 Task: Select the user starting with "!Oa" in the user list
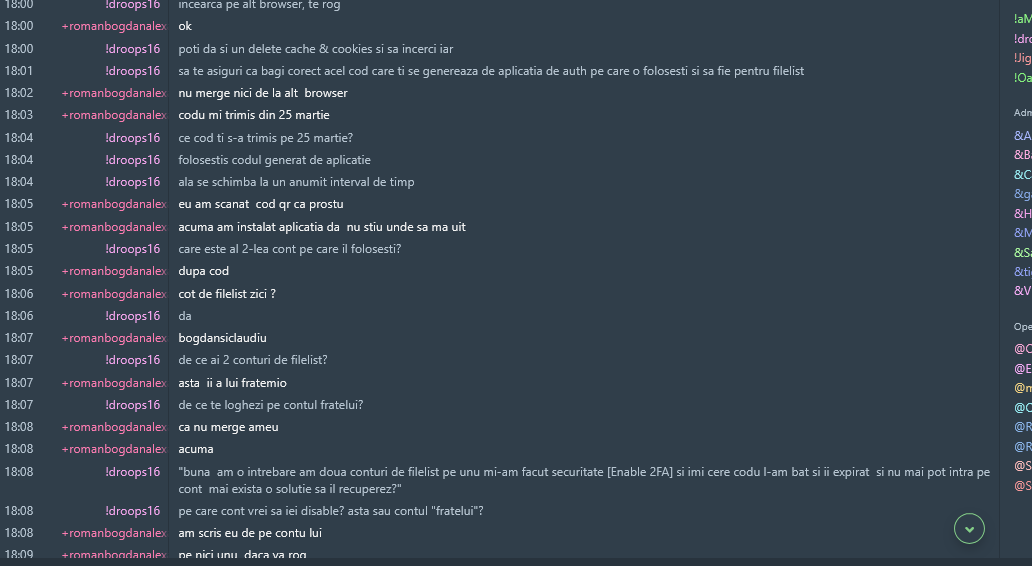pyautogui.click(x=1022, y=78)
